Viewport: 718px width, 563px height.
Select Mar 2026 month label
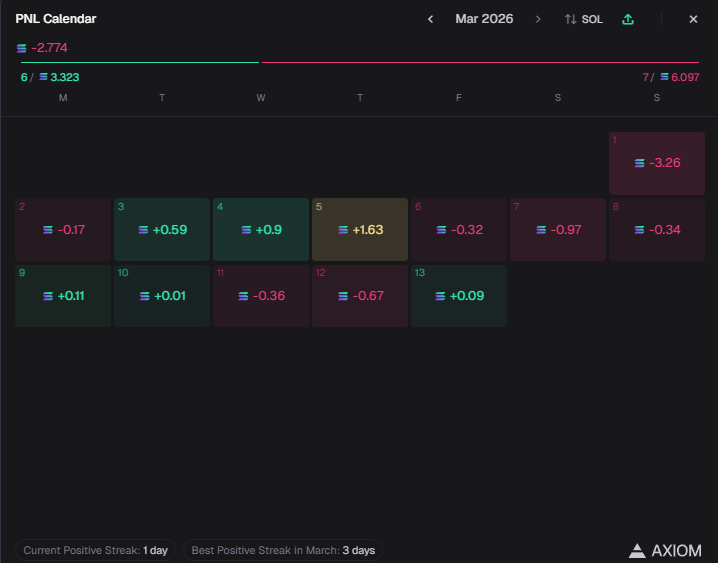click(x=484, y=19)
